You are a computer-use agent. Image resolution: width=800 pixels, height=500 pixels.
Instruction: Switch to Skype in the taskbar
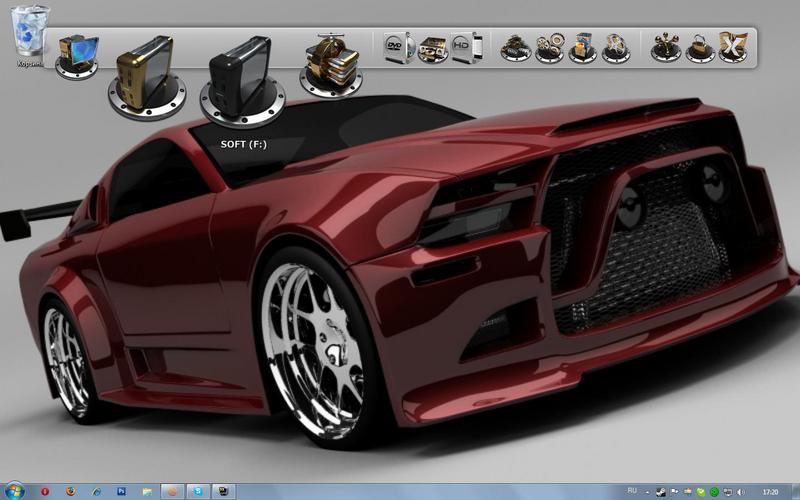(x=198, y=492)
